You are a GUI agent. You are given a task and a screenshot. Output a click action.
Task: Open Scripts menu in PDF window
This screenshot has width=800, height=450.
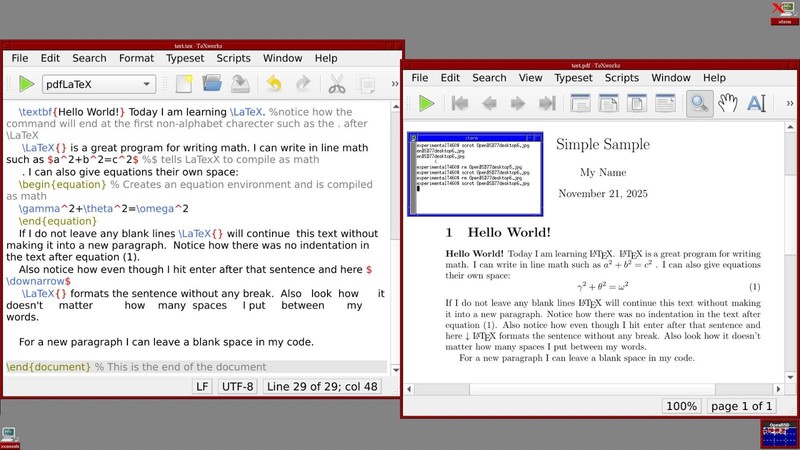point(621,78)
